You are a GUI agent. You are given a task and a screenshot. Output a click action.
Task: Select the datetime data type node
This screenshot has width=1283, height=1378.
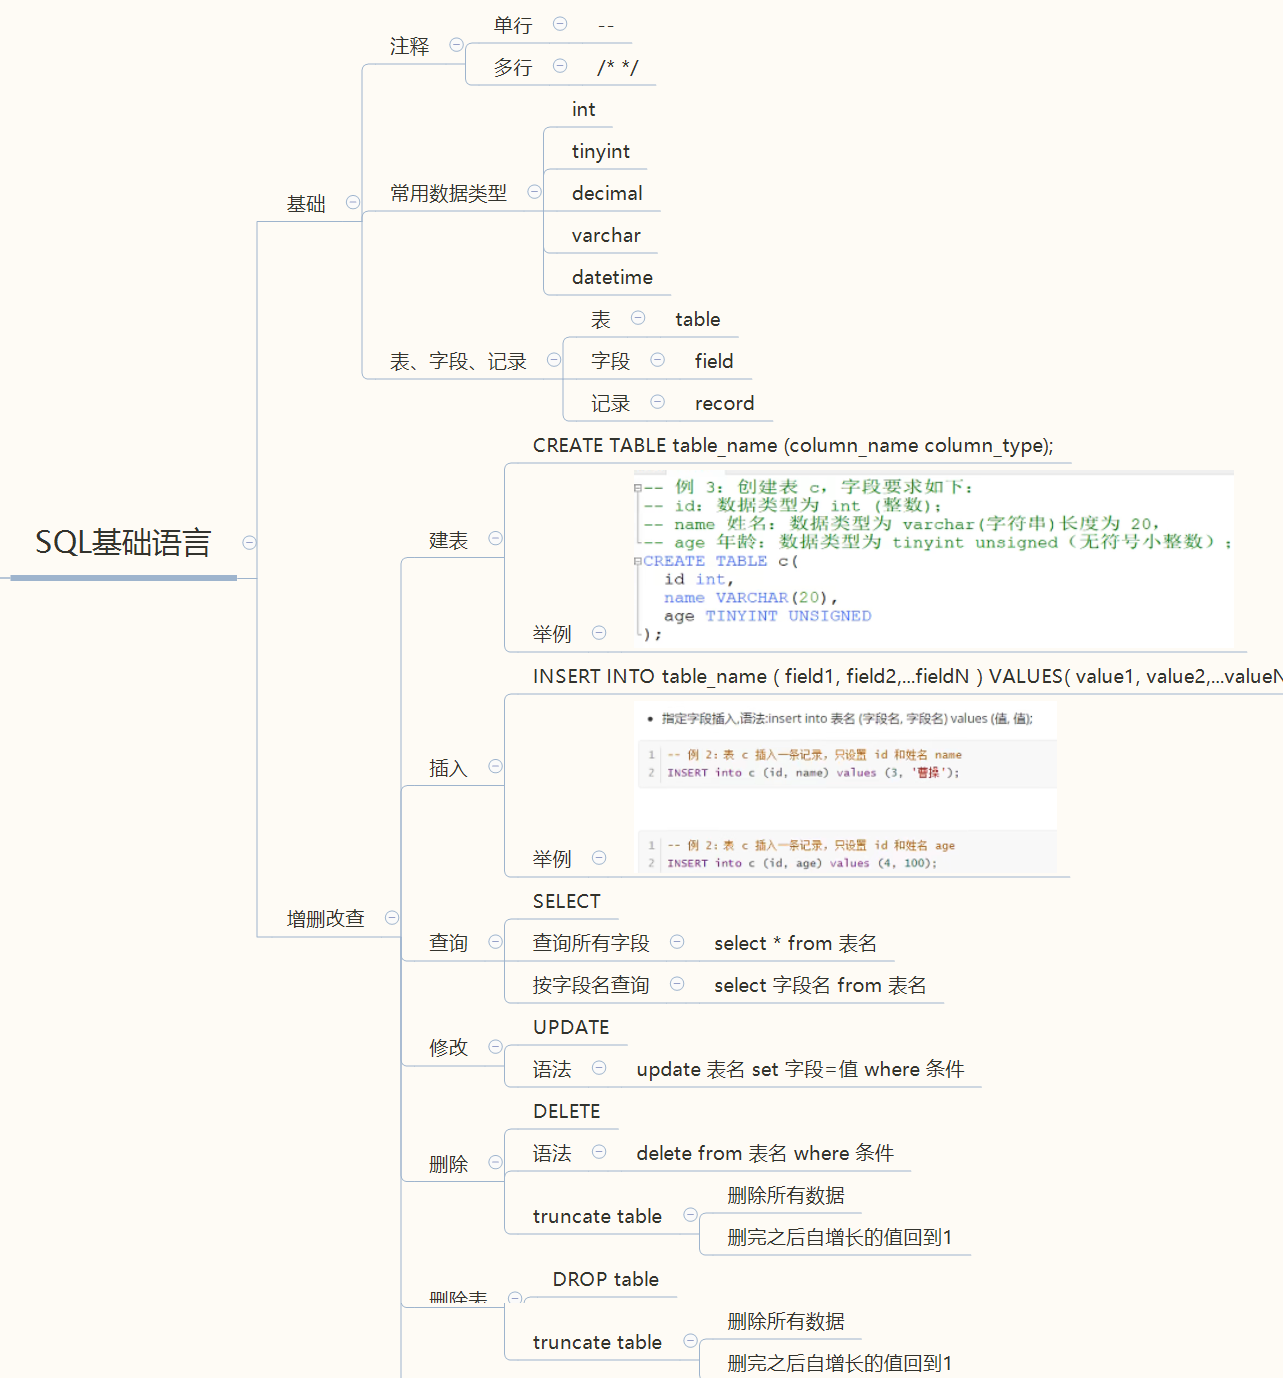point(612,277)
